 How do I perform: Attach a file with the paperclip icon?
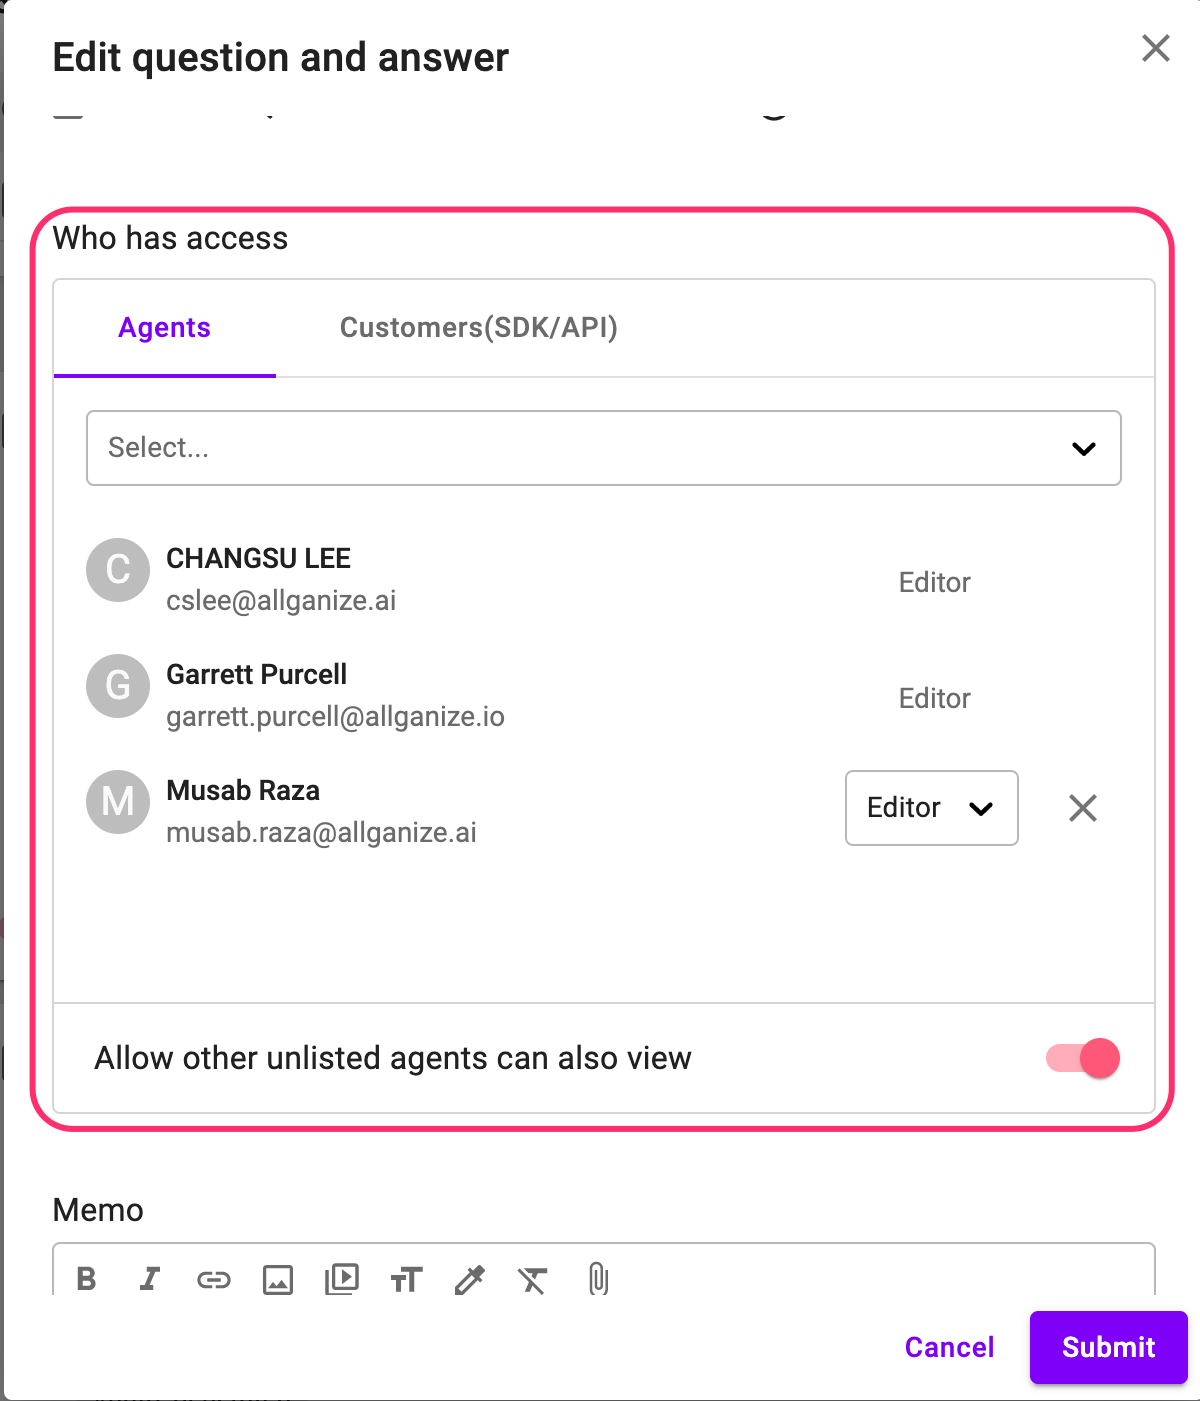[598, 1279]
